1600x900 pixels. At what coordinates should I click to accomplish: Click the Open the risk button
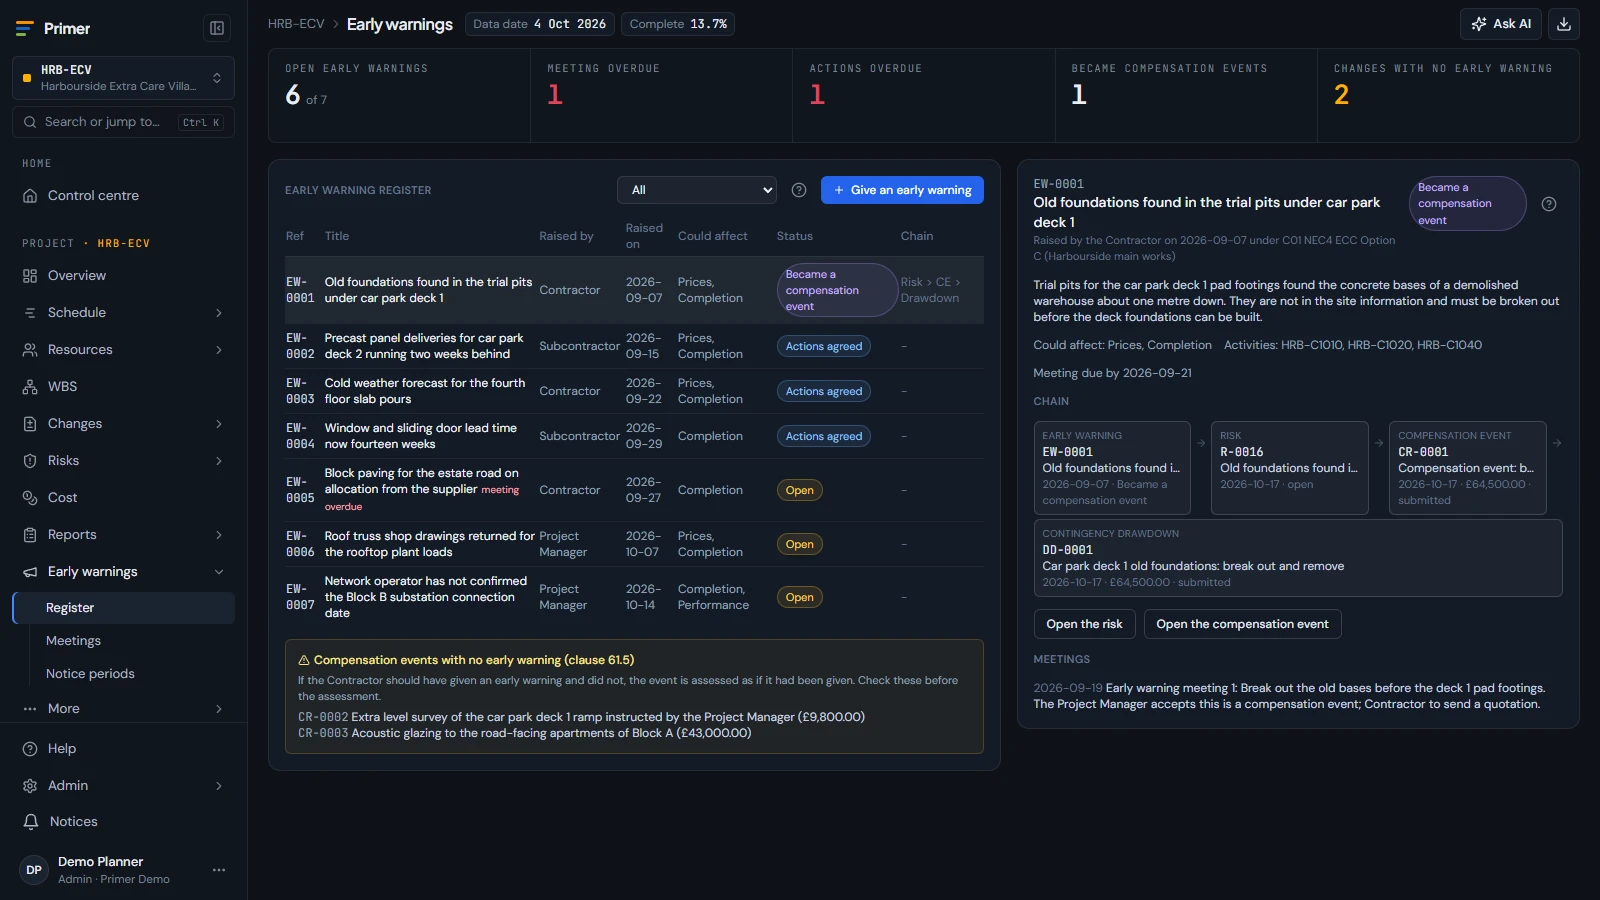pos(1084,624)
